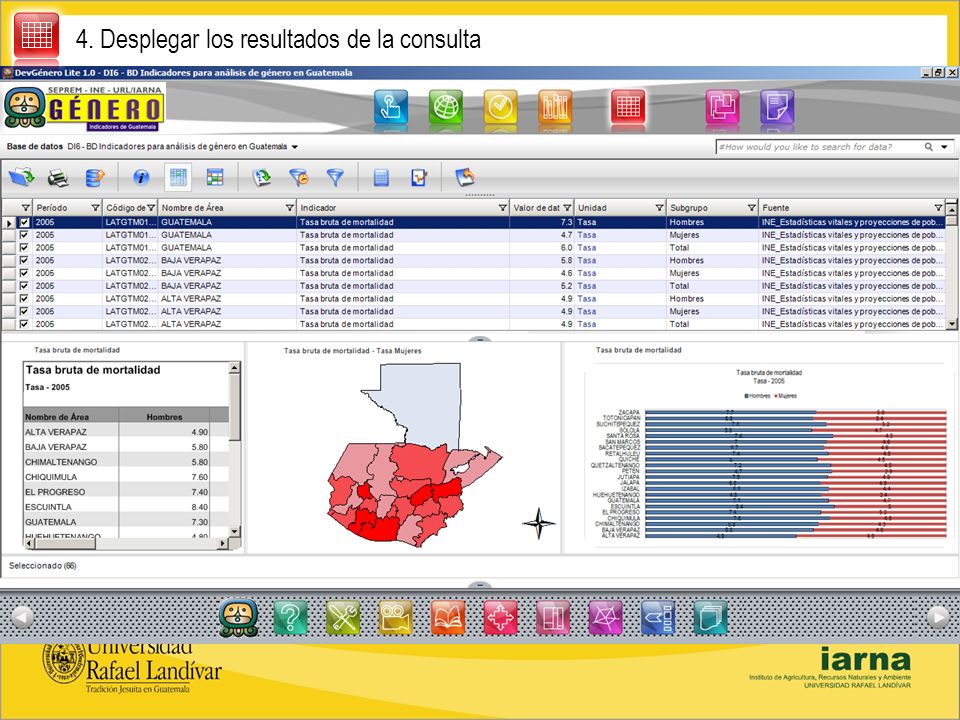
Task: Uncheck the GUATEMALA Mujeres row checkbox
Action: 24,235
